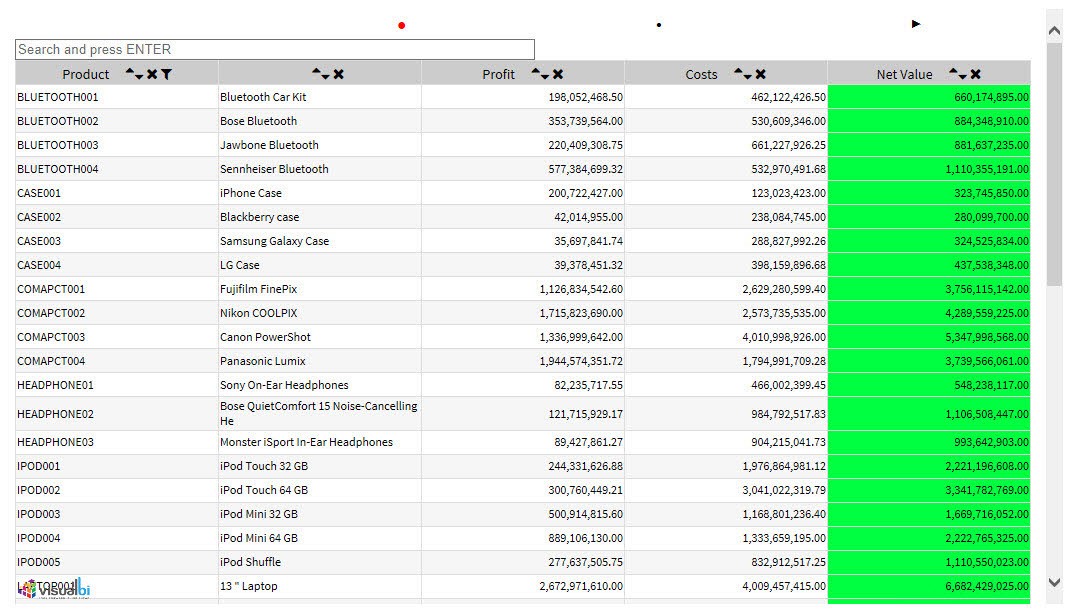The height and width of the screenshot is (612, 1066).
Task: Sort the unnamed description column
Action: [320, 74]
